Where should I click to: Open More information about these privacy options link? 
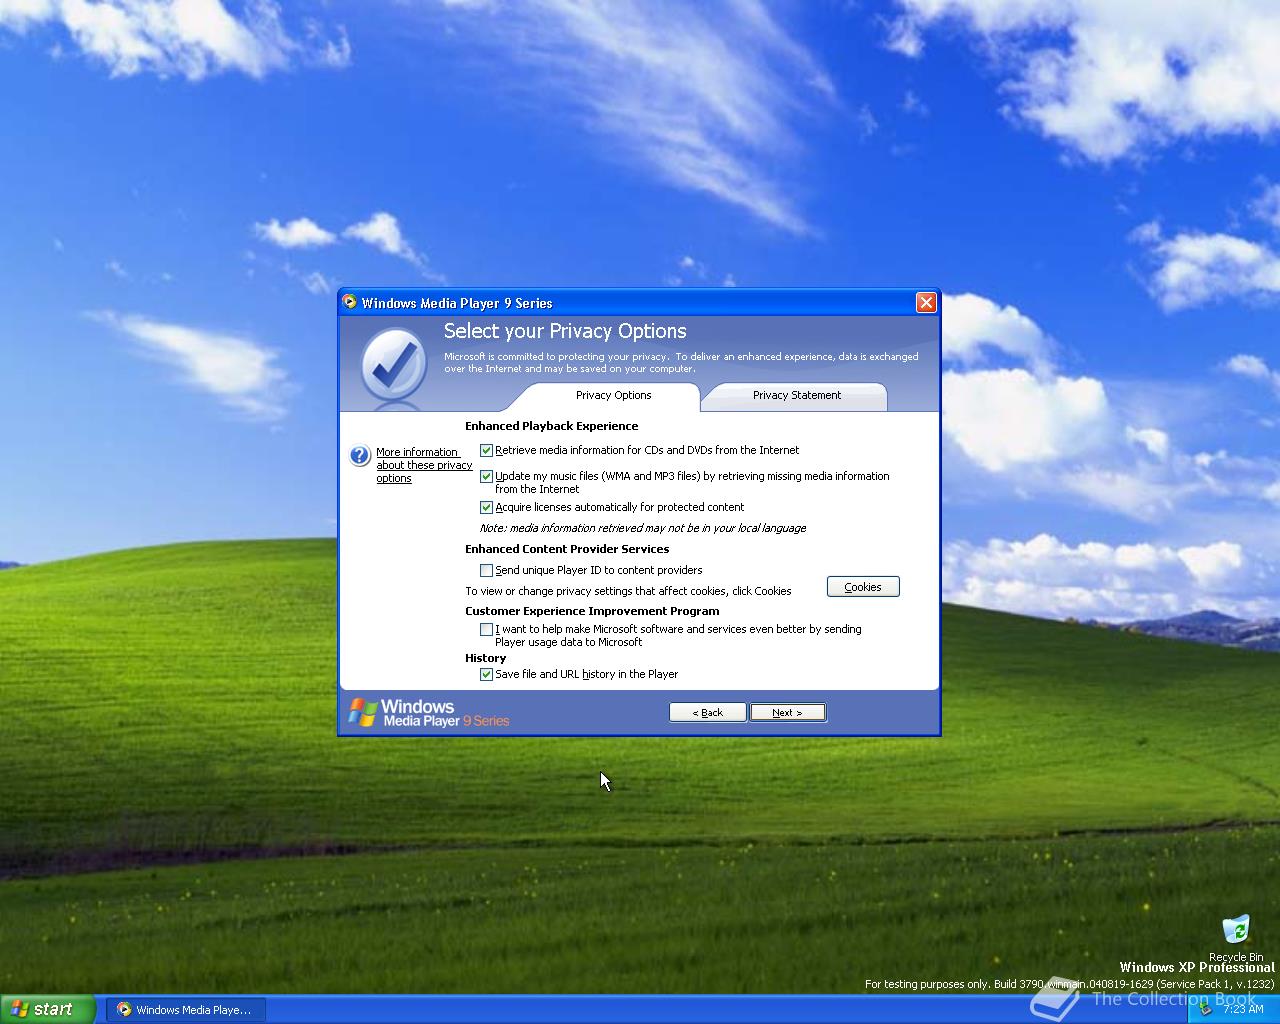point(424,465)
